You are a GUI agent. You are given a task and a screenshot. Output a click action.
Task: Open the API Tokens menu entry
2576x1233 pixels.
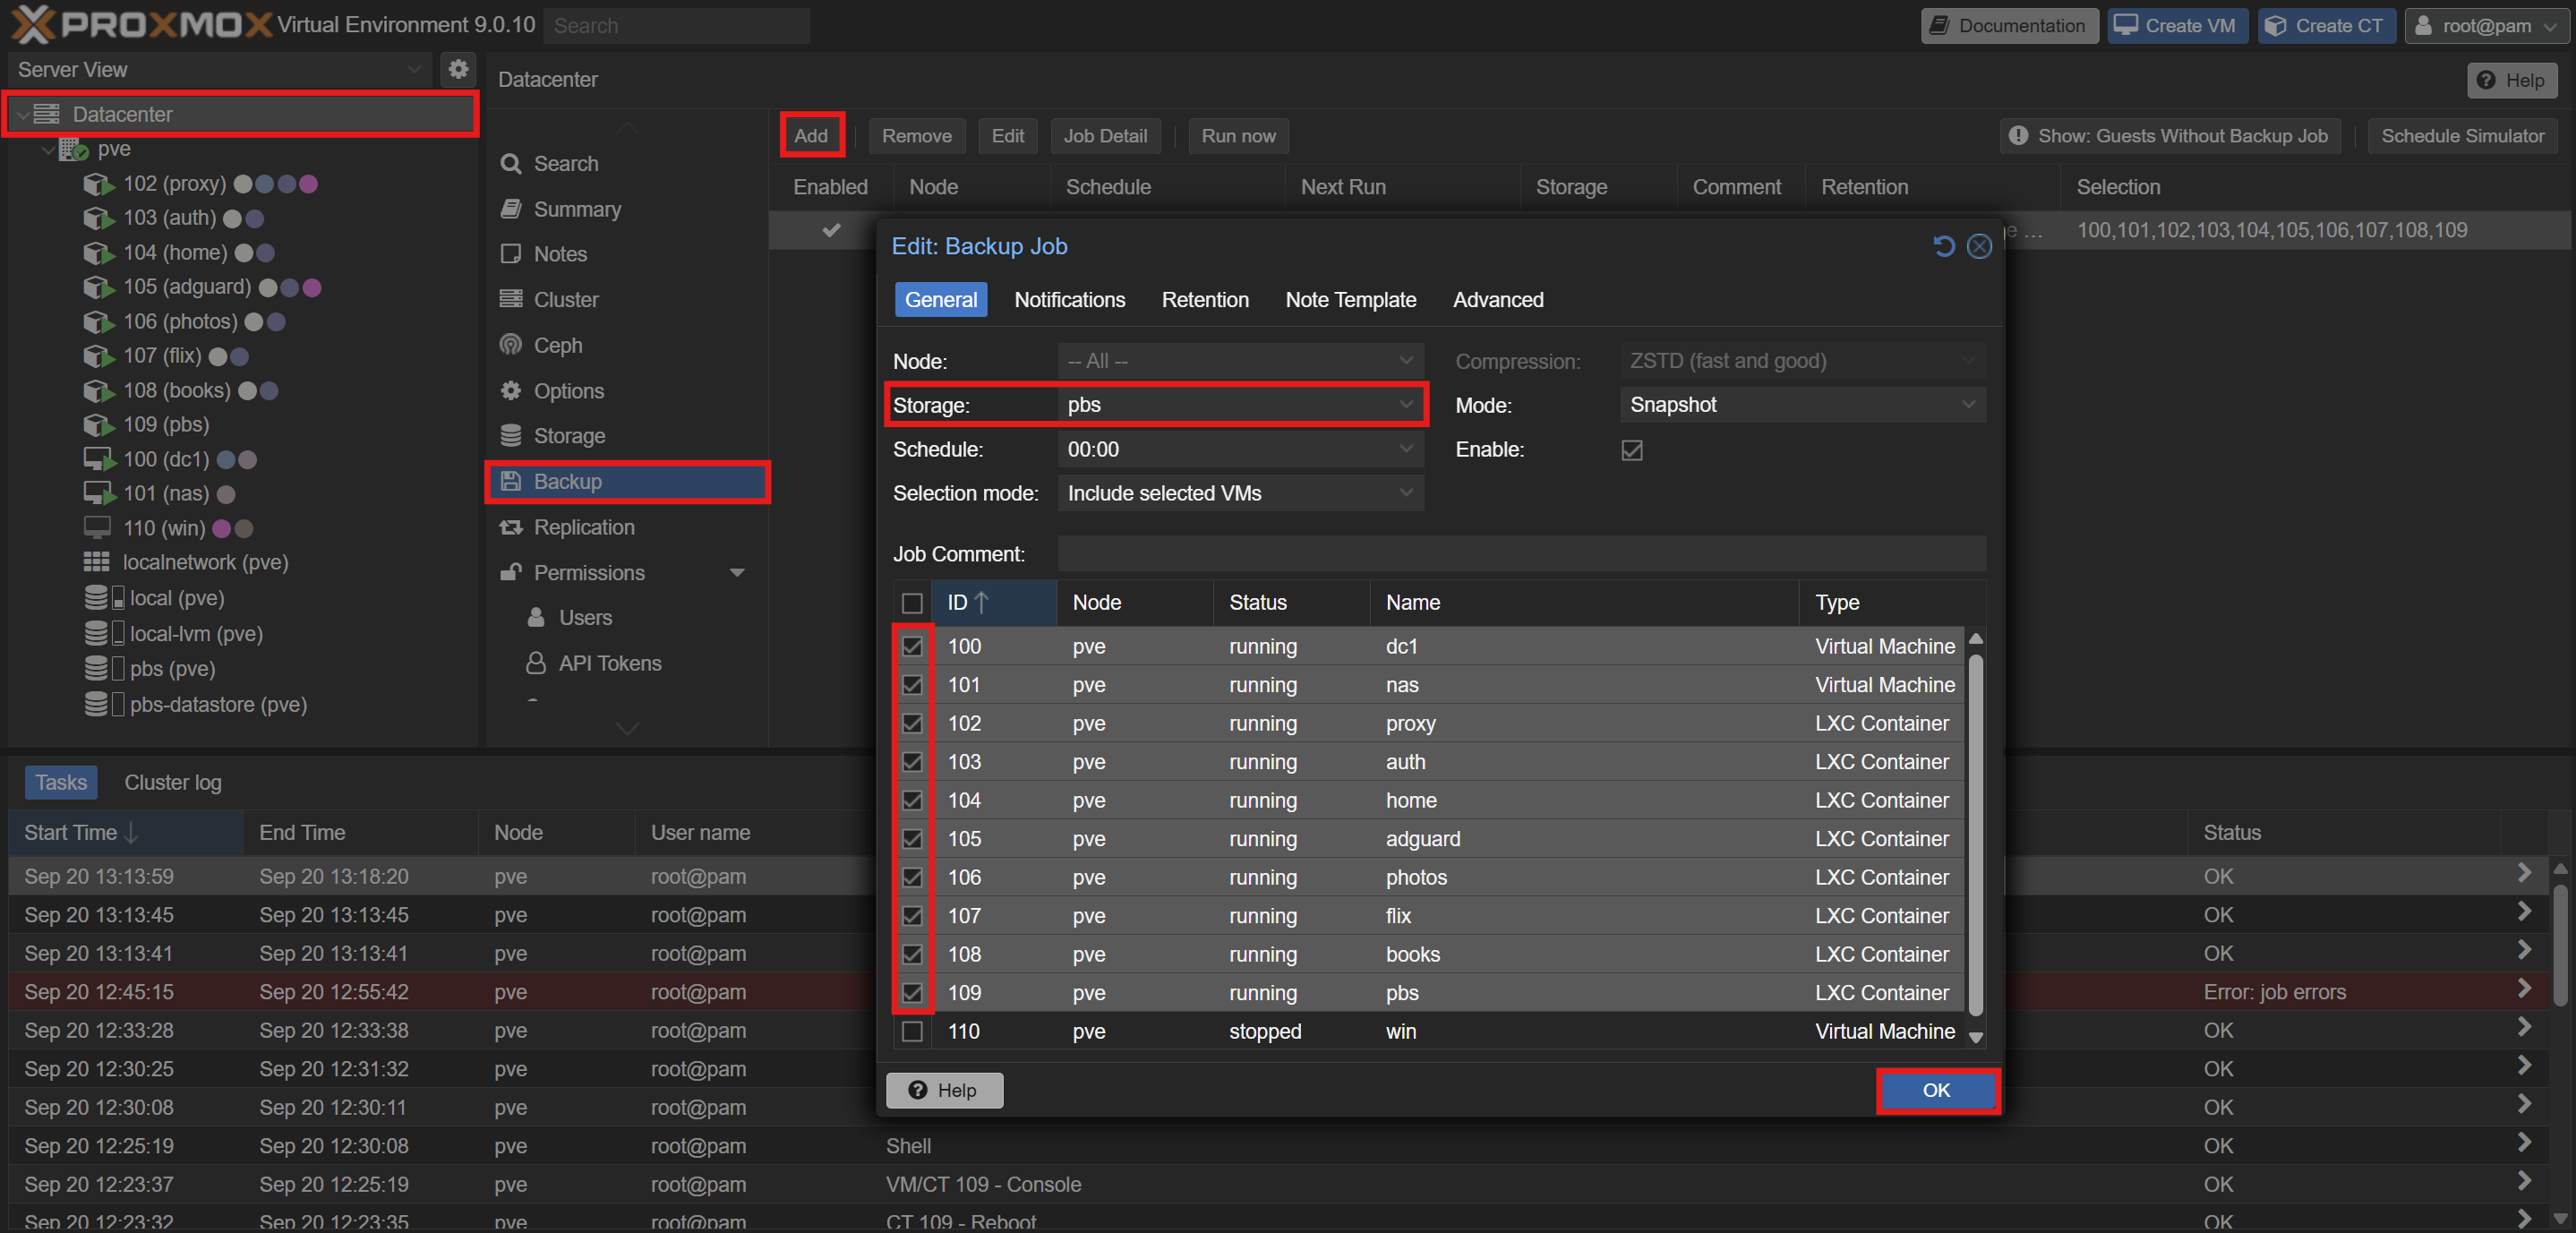(609, 663)
